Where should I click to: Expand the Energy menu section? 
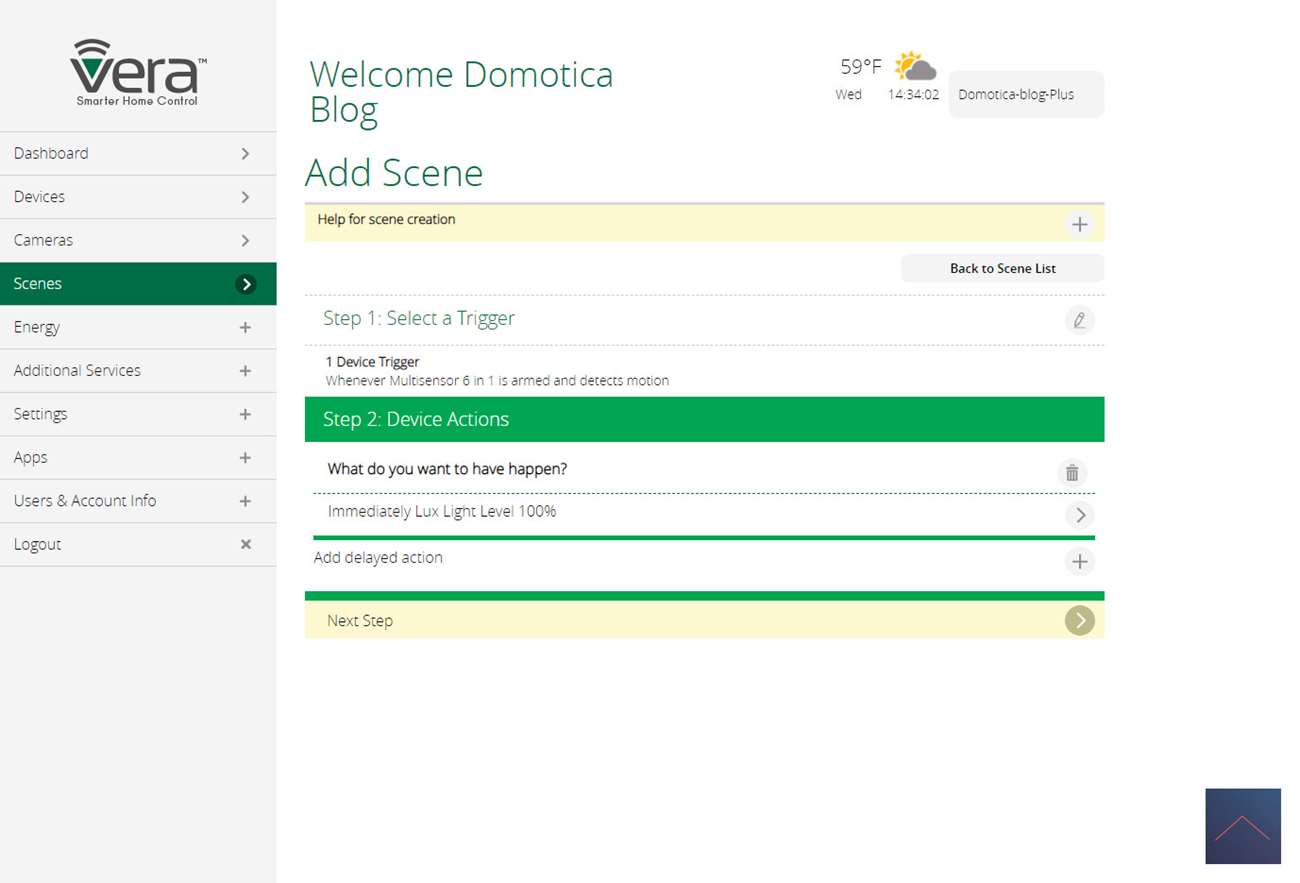245,328
